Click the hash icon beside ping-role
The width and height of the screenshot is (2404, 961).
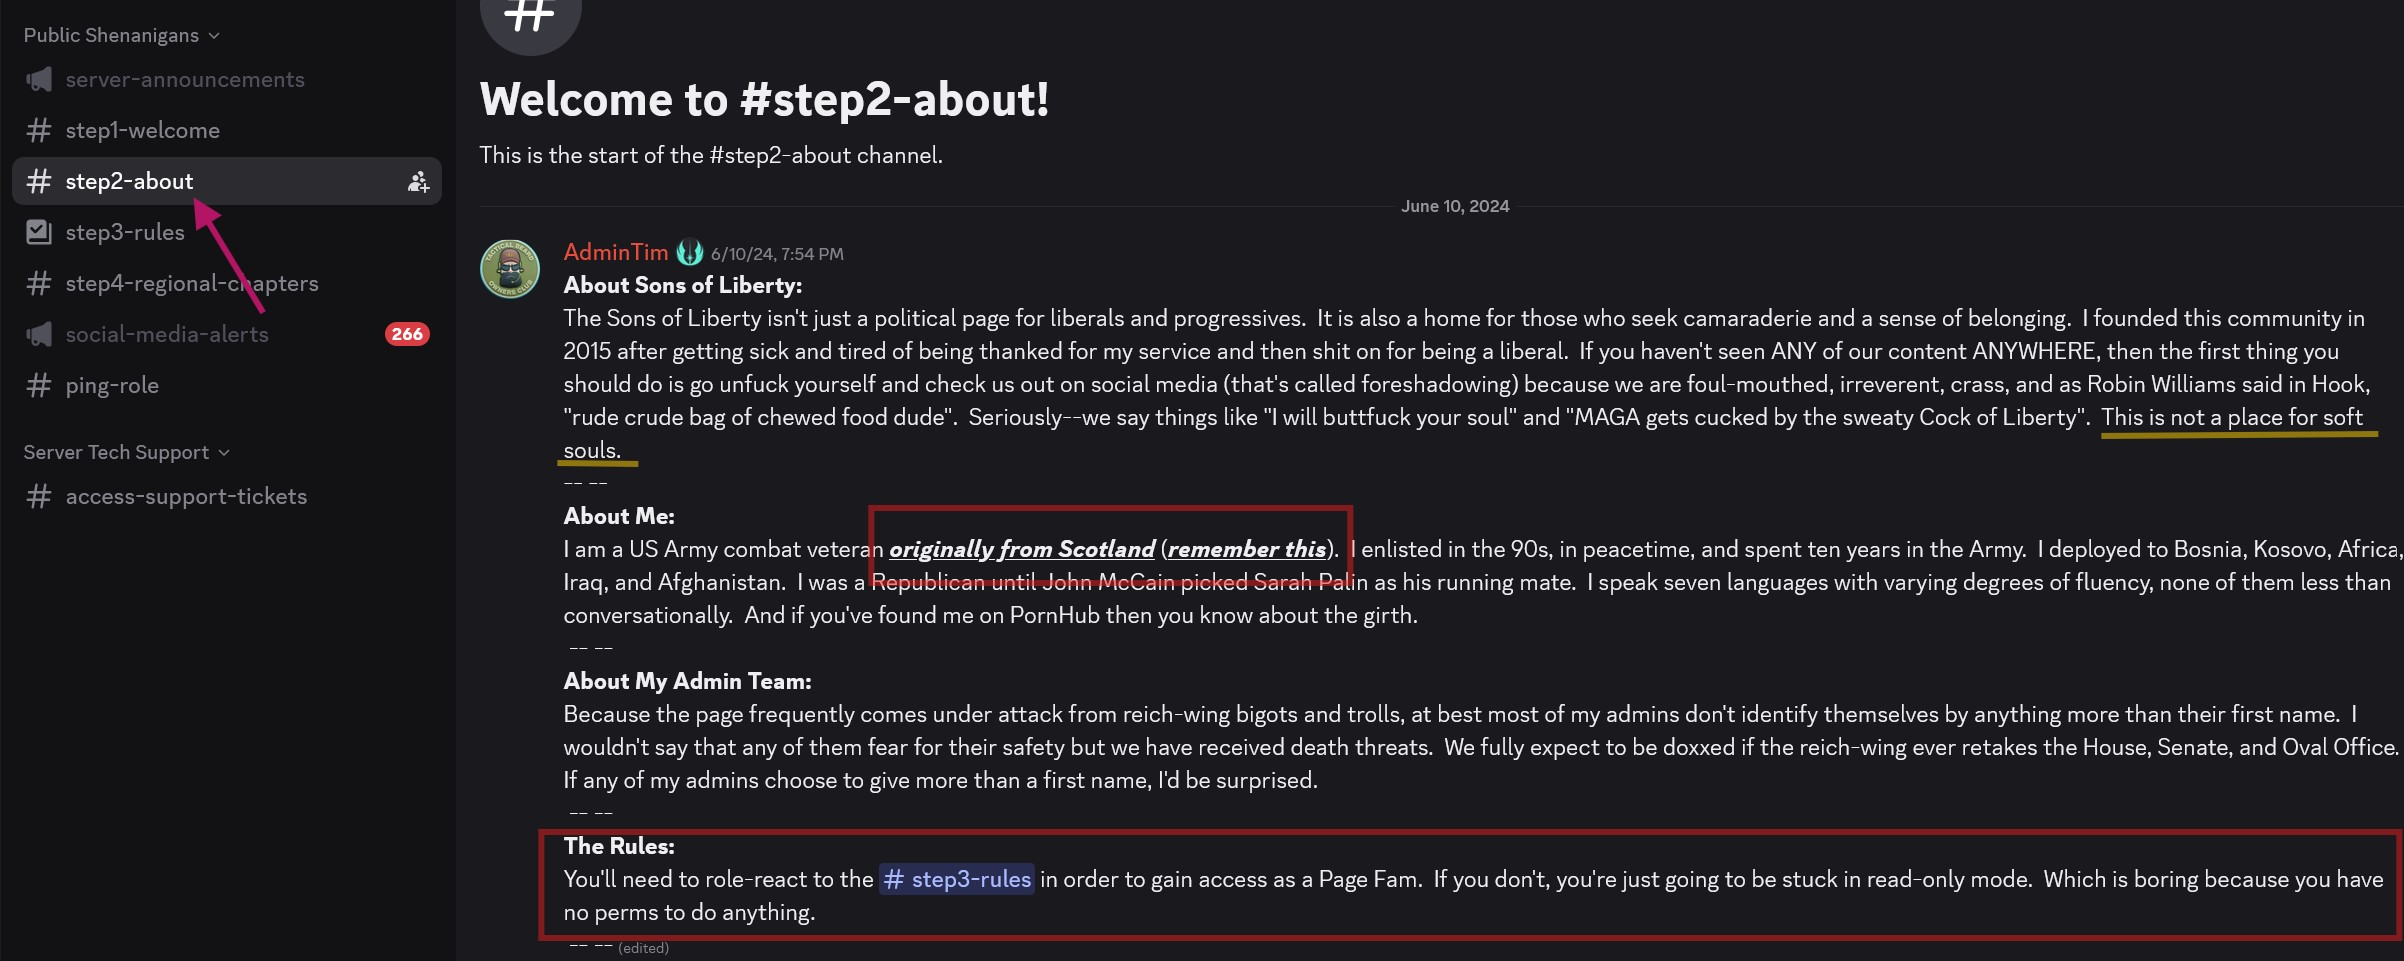click(x=39, y=385)
